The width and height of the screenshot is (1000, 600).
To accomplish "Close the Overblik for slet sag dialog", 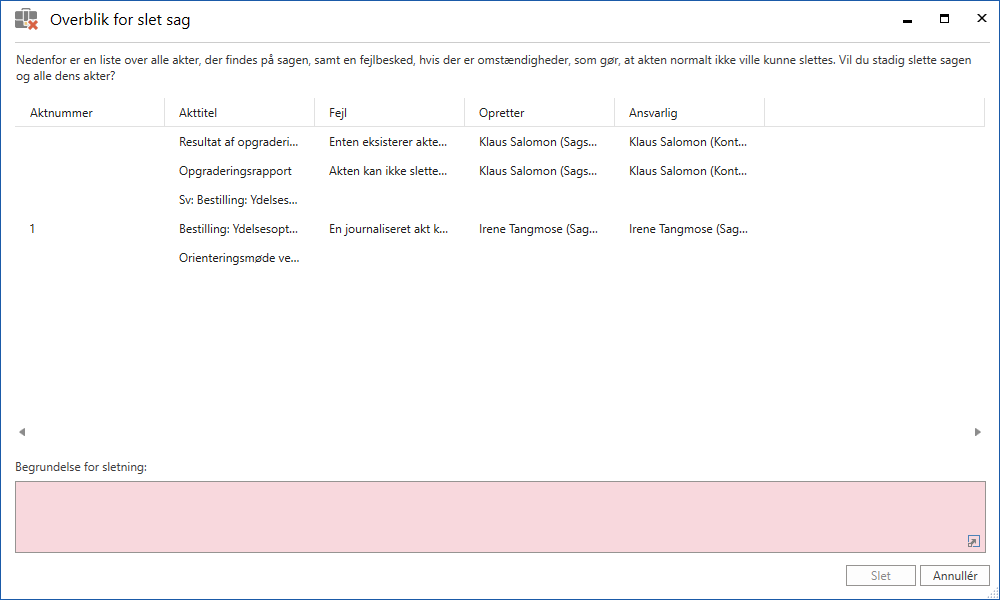I will pos(982,18).
